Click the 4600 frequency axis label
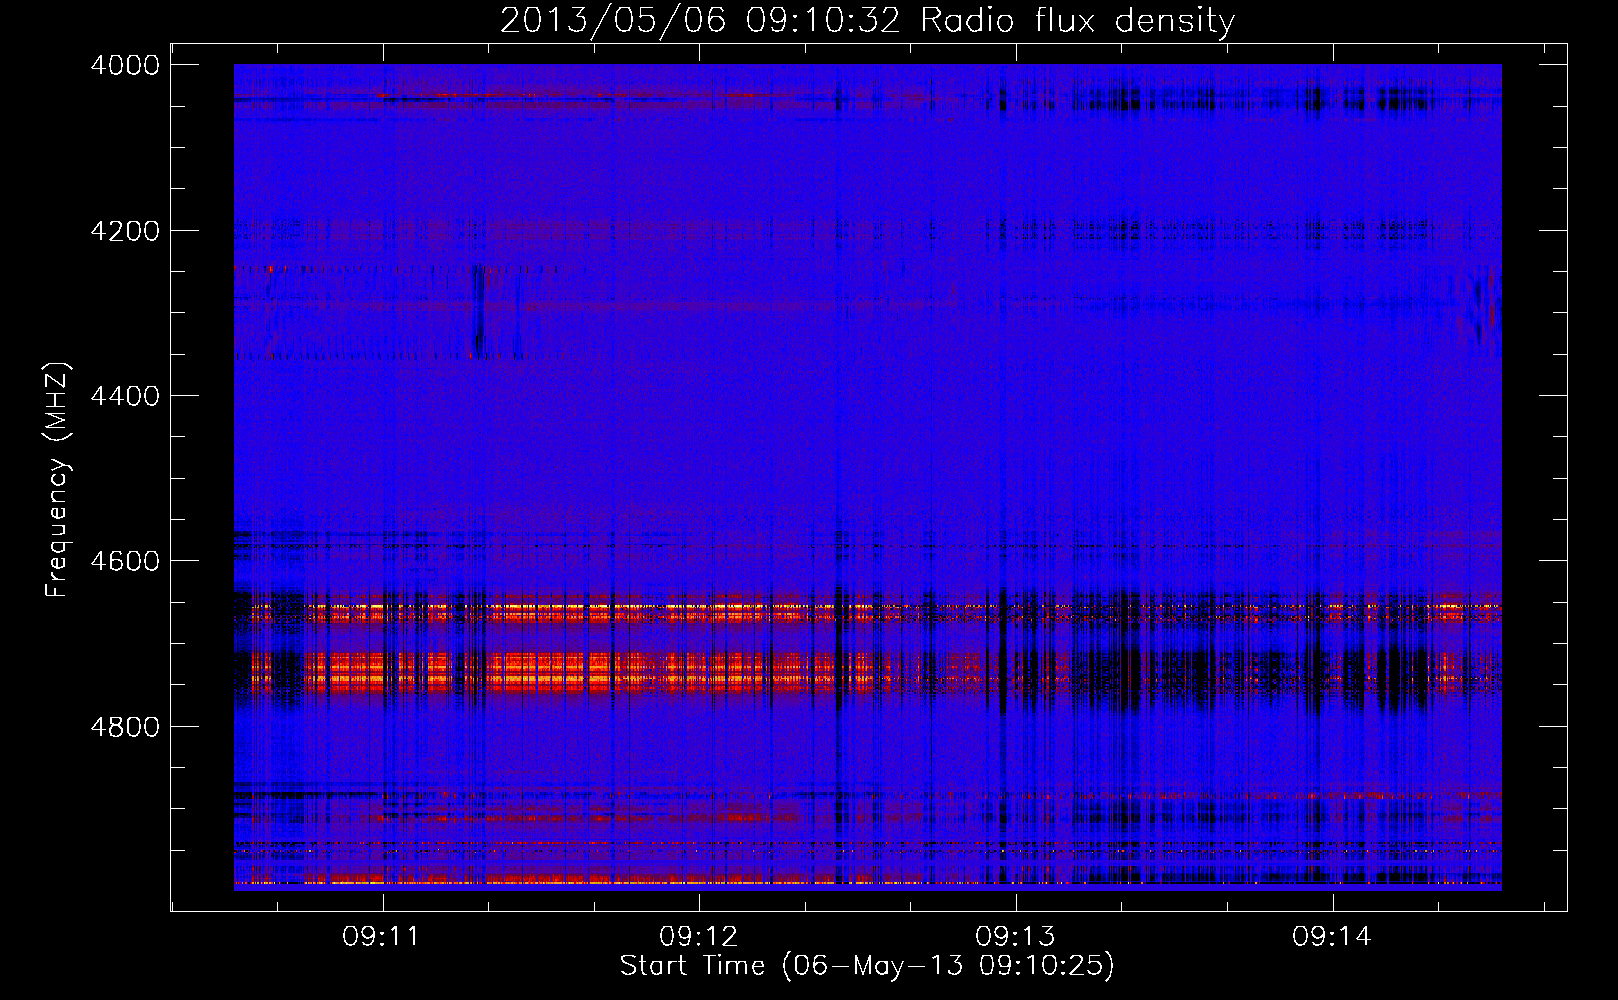Image resolution: width=1618 pixels, height=1000 pixels. coord(125,561)
